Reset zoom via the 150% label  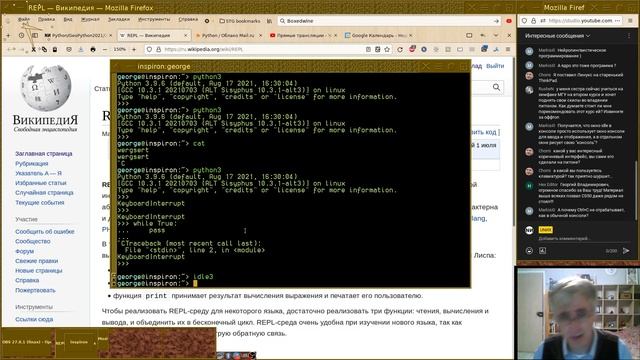click(120, 49)
